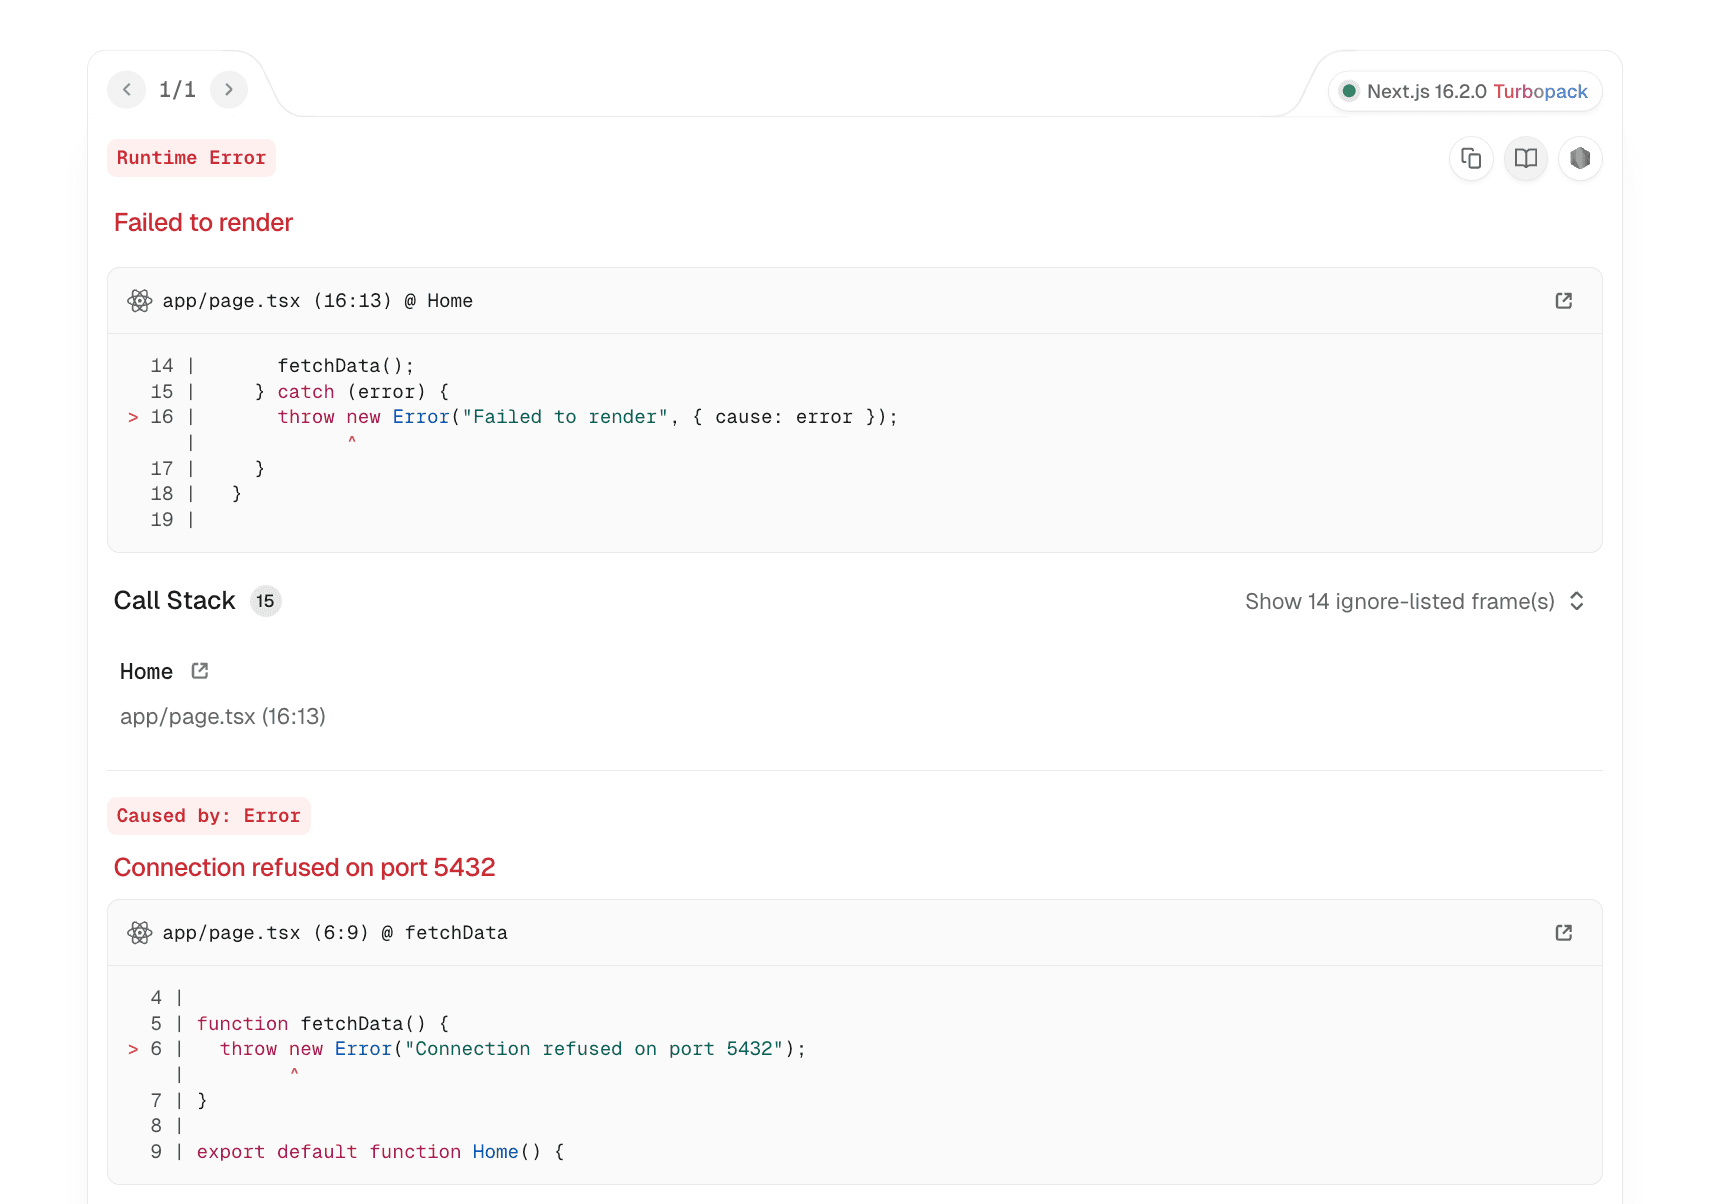The height and width of the screenshot is (1204, 1720).
Task: Open Home code frame in editor
Action: click(x=1564, y=301)
